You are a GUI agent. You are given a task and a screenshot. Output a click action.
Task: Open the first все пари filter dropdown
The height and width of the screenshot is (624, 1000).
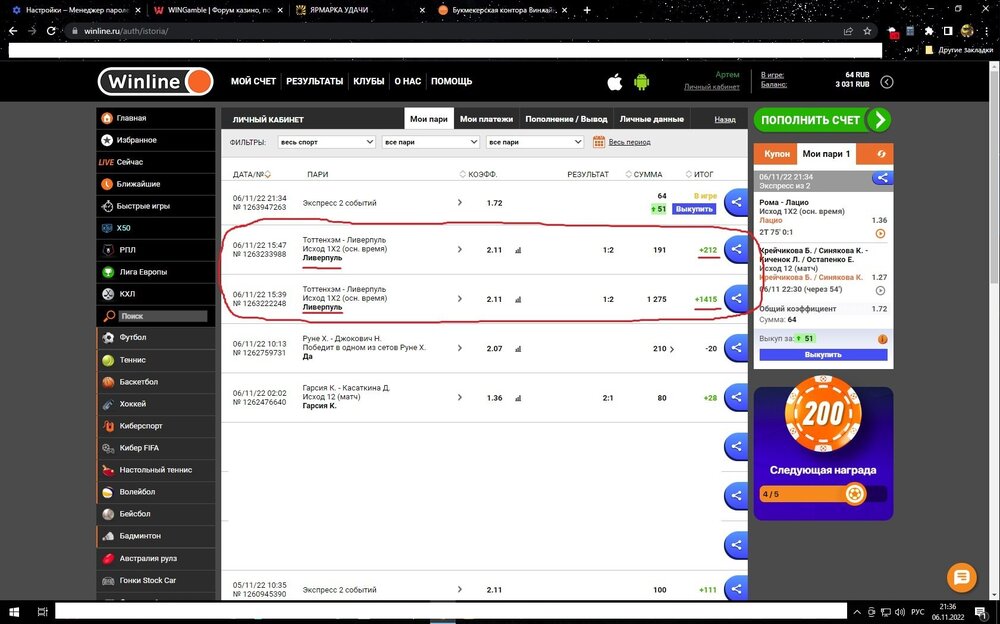pos(430,142)
